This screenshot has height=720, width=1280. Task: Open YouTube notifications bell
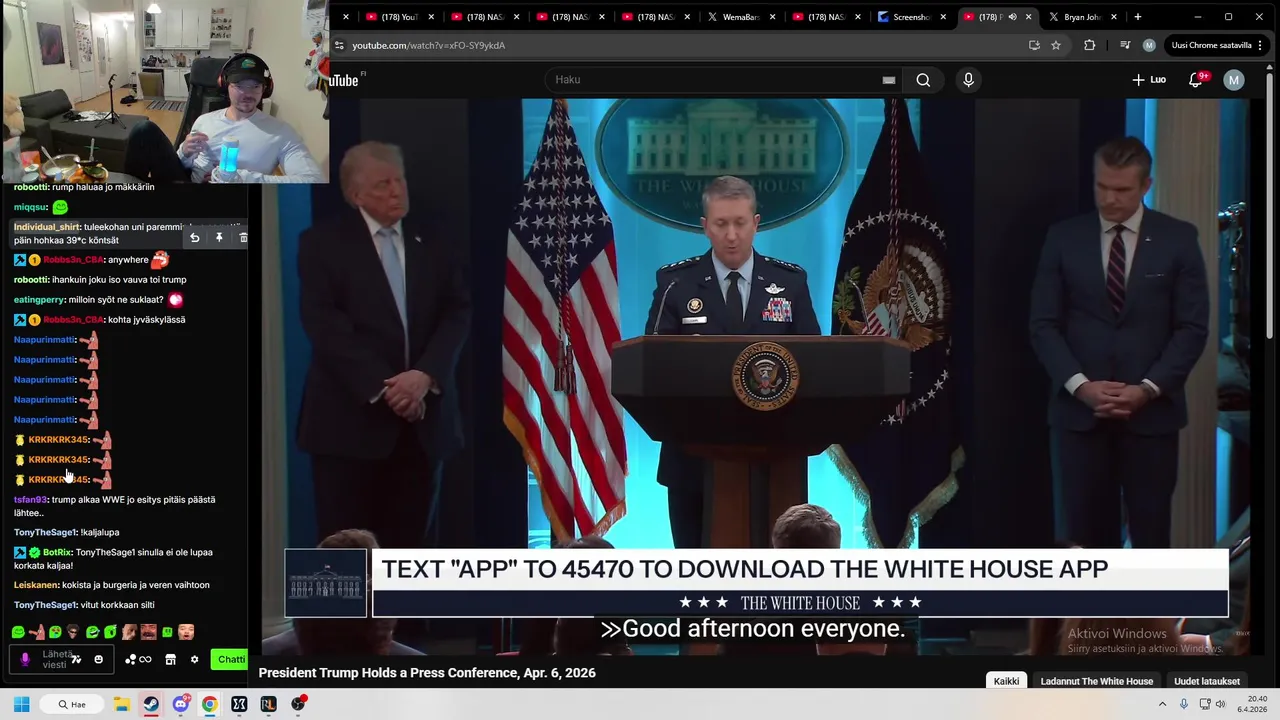point(1196,80)
